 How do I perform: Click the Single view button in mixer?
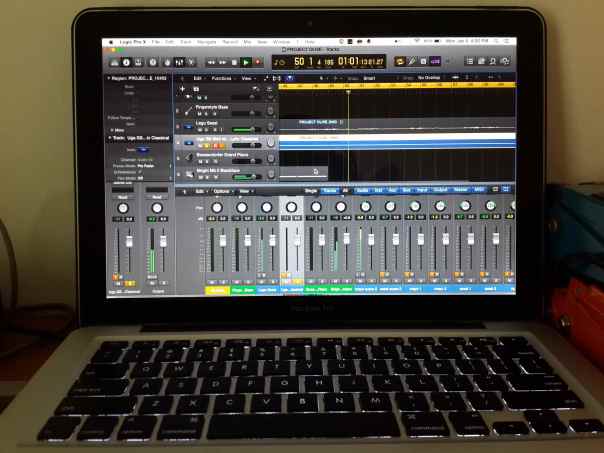[x=311, y=190]
